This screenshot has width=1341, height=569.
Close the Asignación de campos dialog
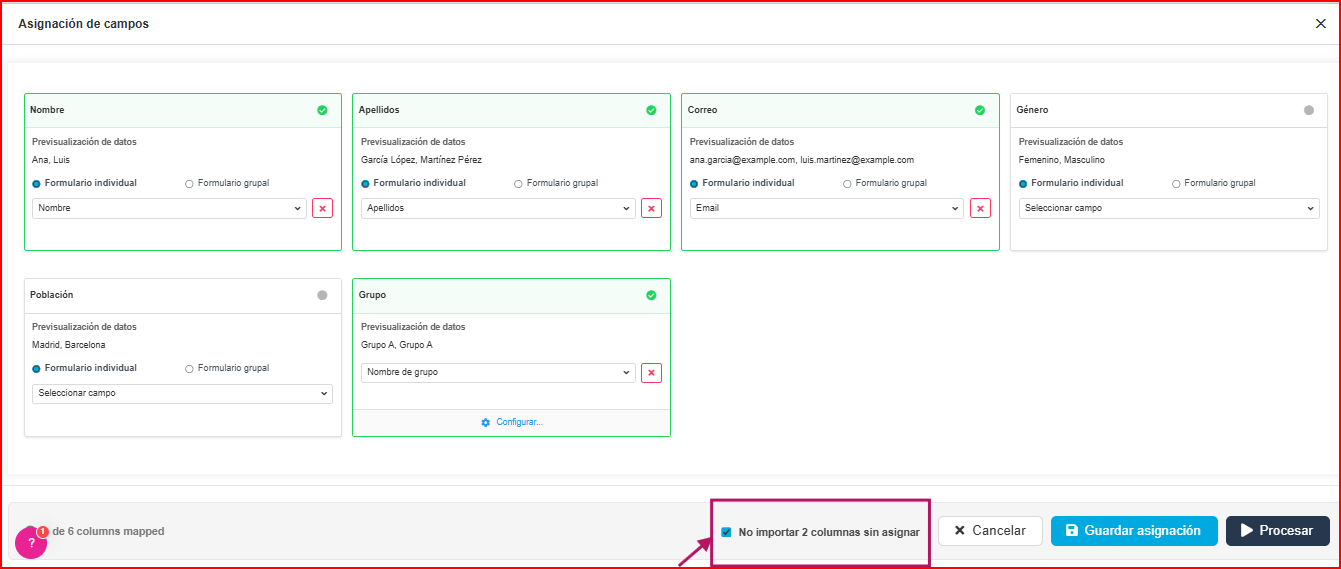point(1320,24)
